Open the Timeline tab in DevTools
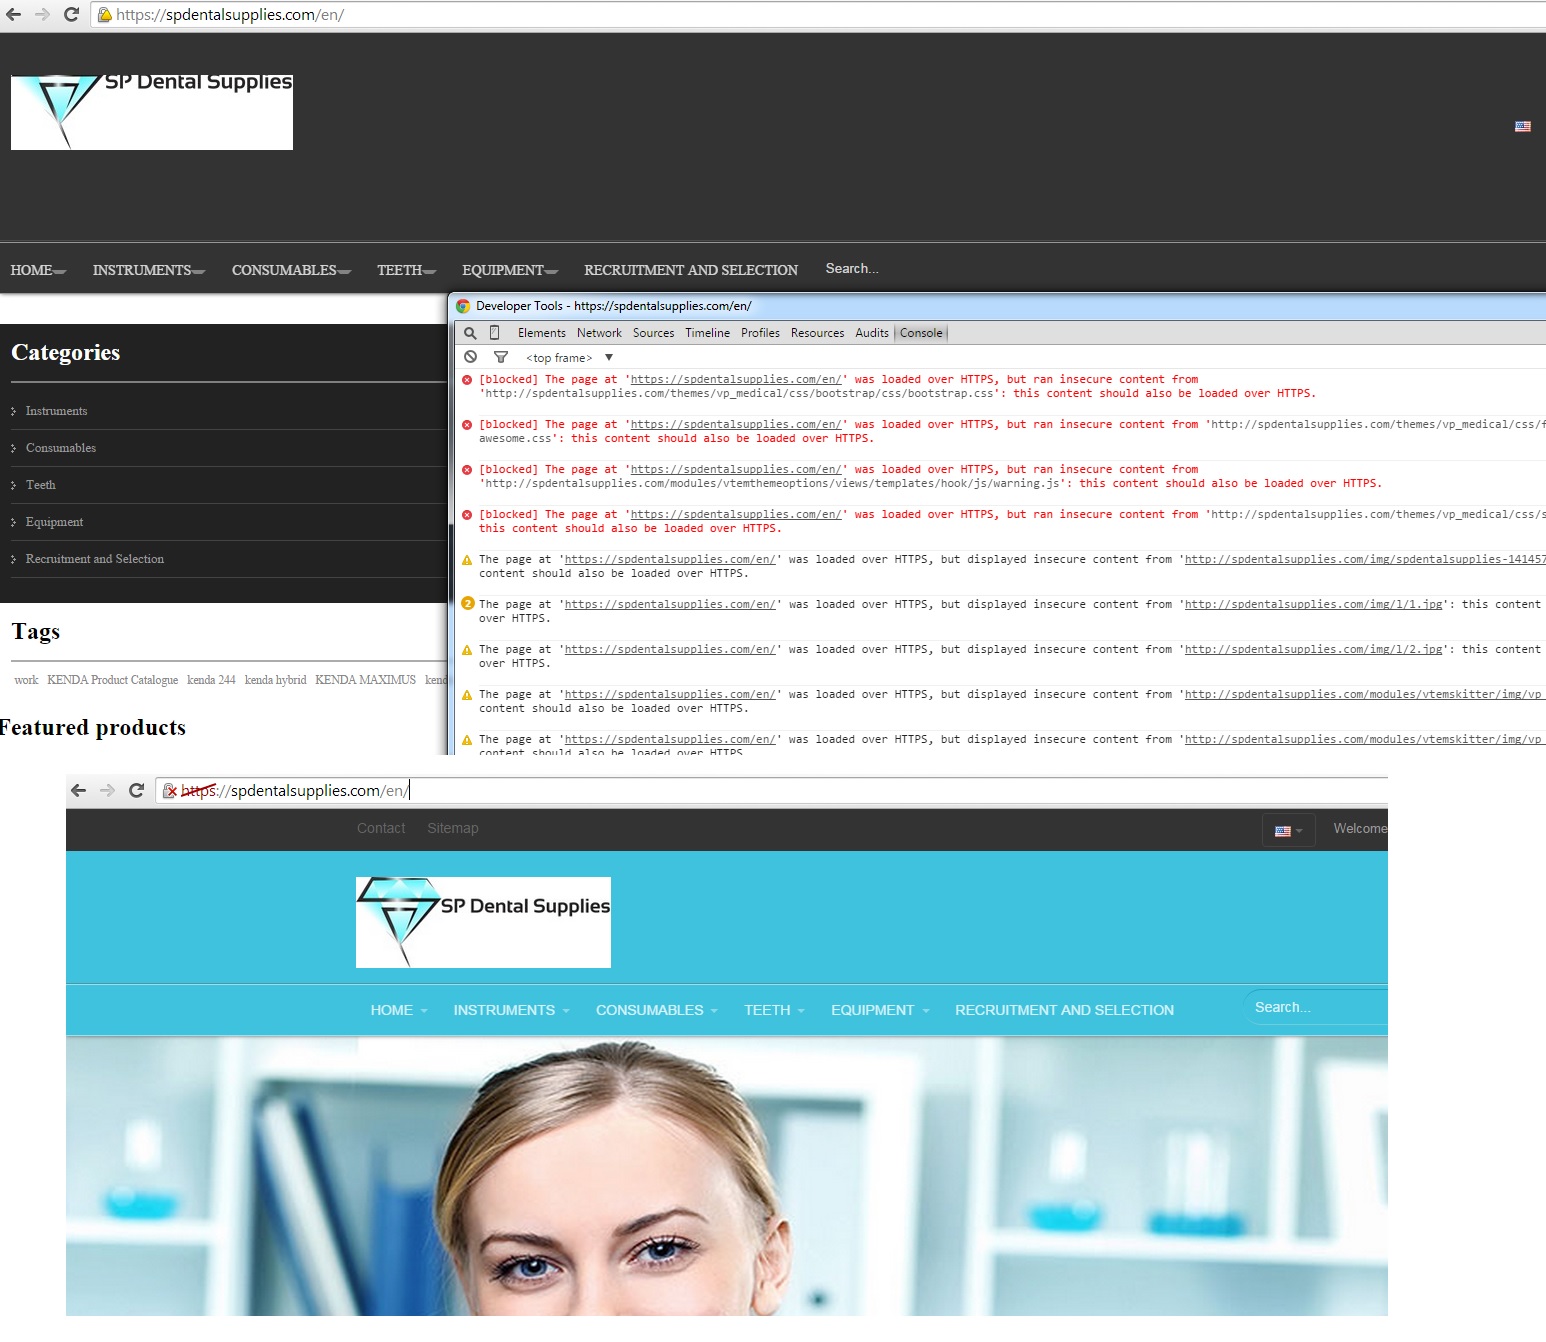 (707, 333)
